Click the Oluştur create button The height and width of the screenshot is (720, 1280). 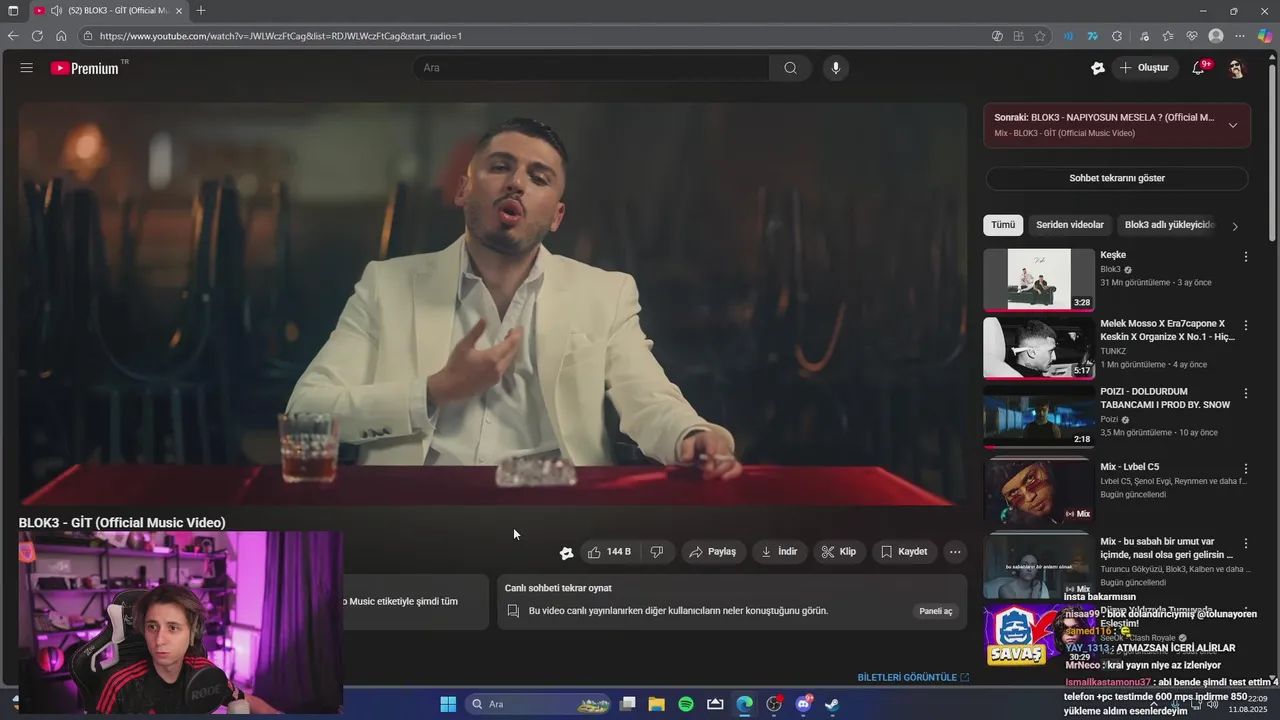coord(1143,68)
